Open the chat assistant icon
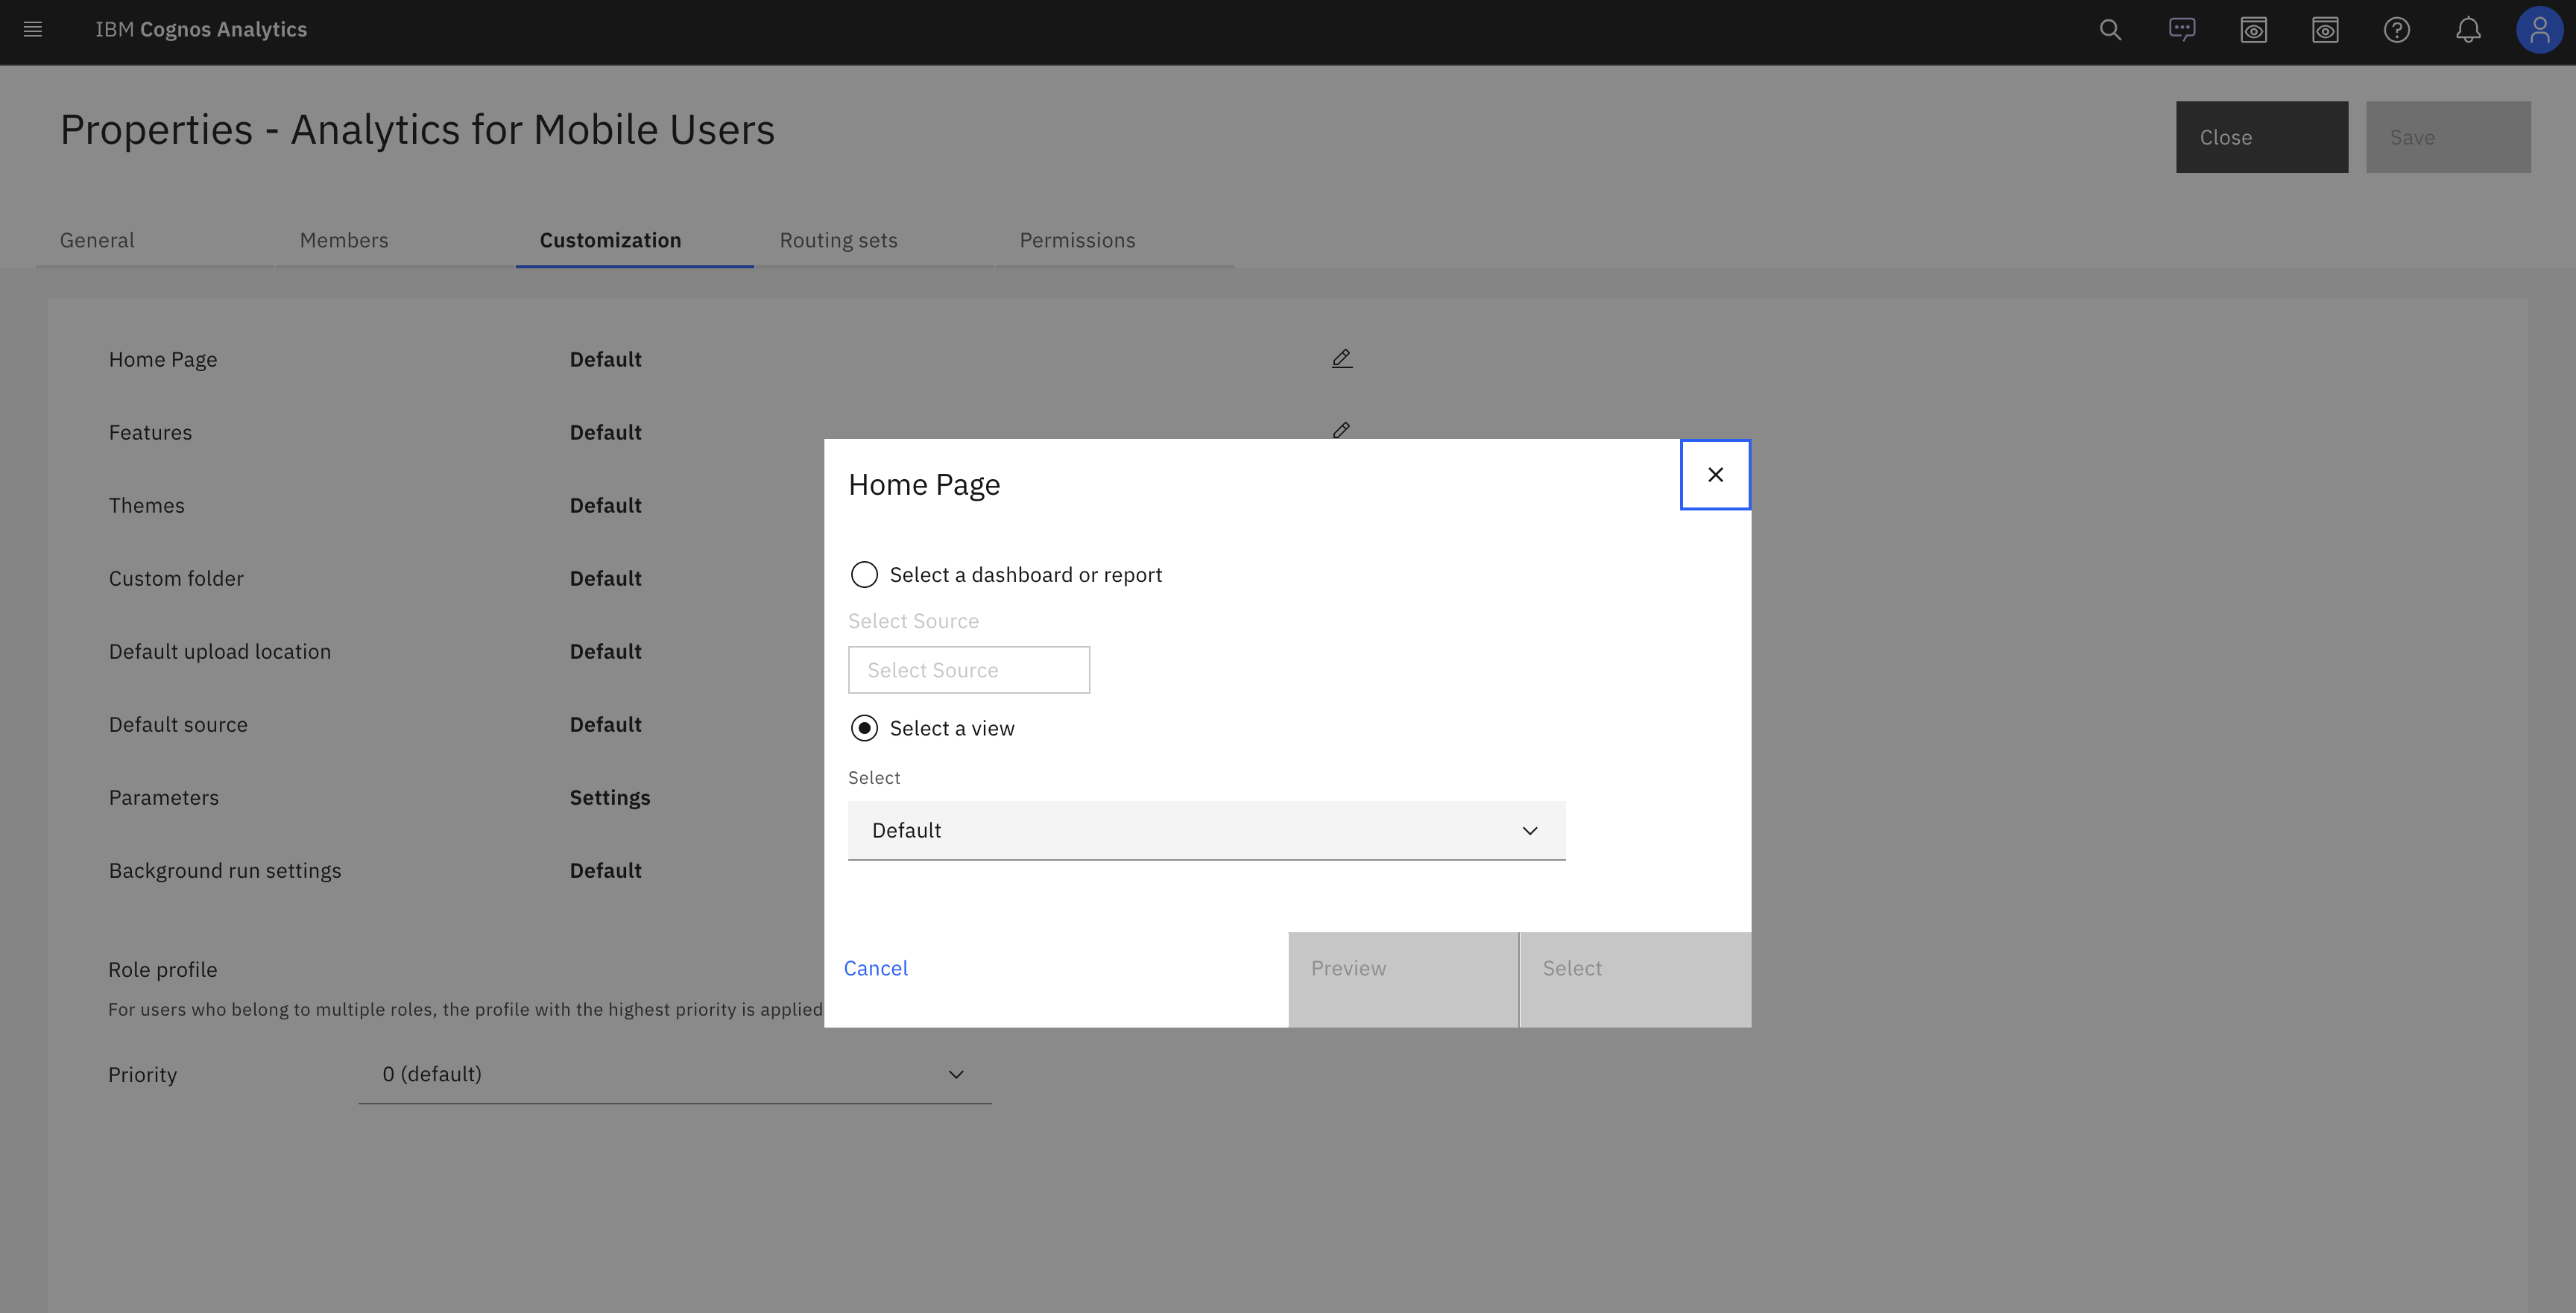Image resolution: width=2576 pixels, height=1313 pixels. (2182, 30)
